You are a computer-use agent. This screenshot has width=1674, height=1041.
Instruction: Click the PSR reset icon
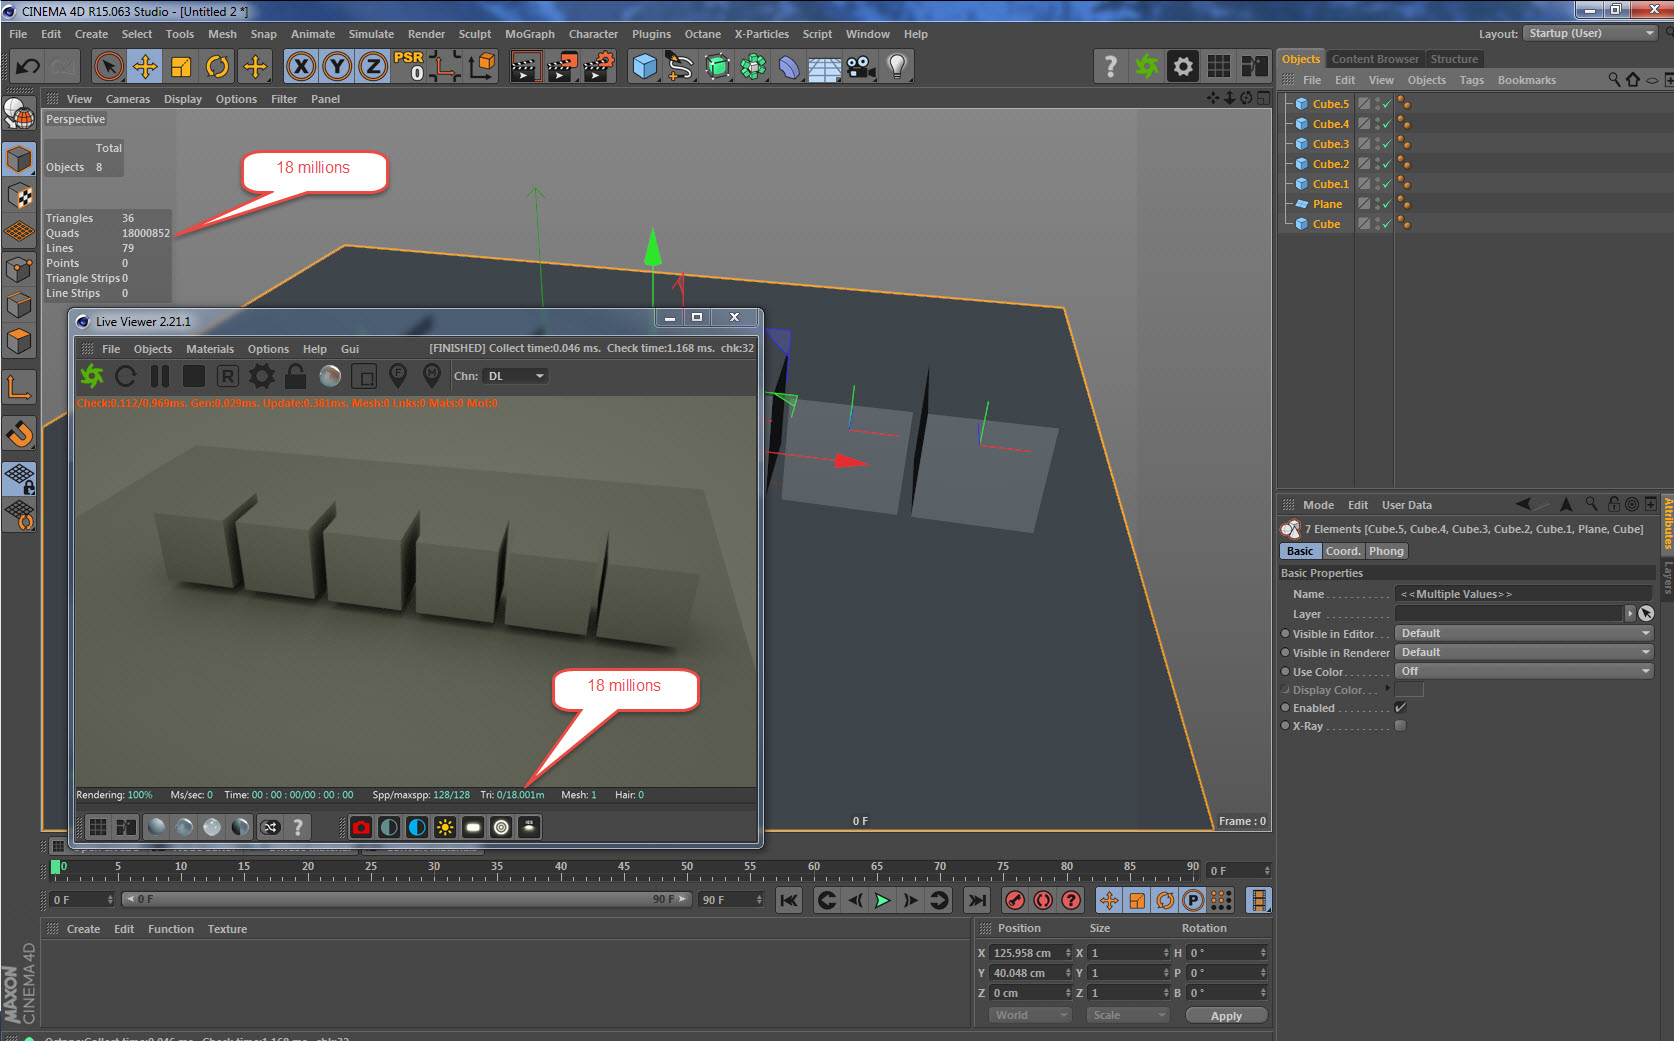[409, 66]
